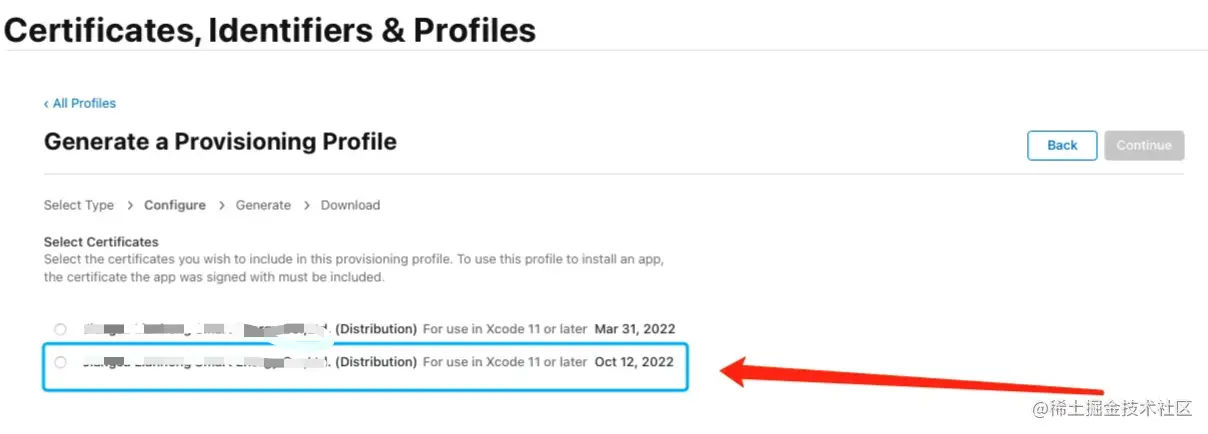Click the first row's Xcode 11 note
The image size is (1208, 434).
pyautogui.click(x=505, y=329)
